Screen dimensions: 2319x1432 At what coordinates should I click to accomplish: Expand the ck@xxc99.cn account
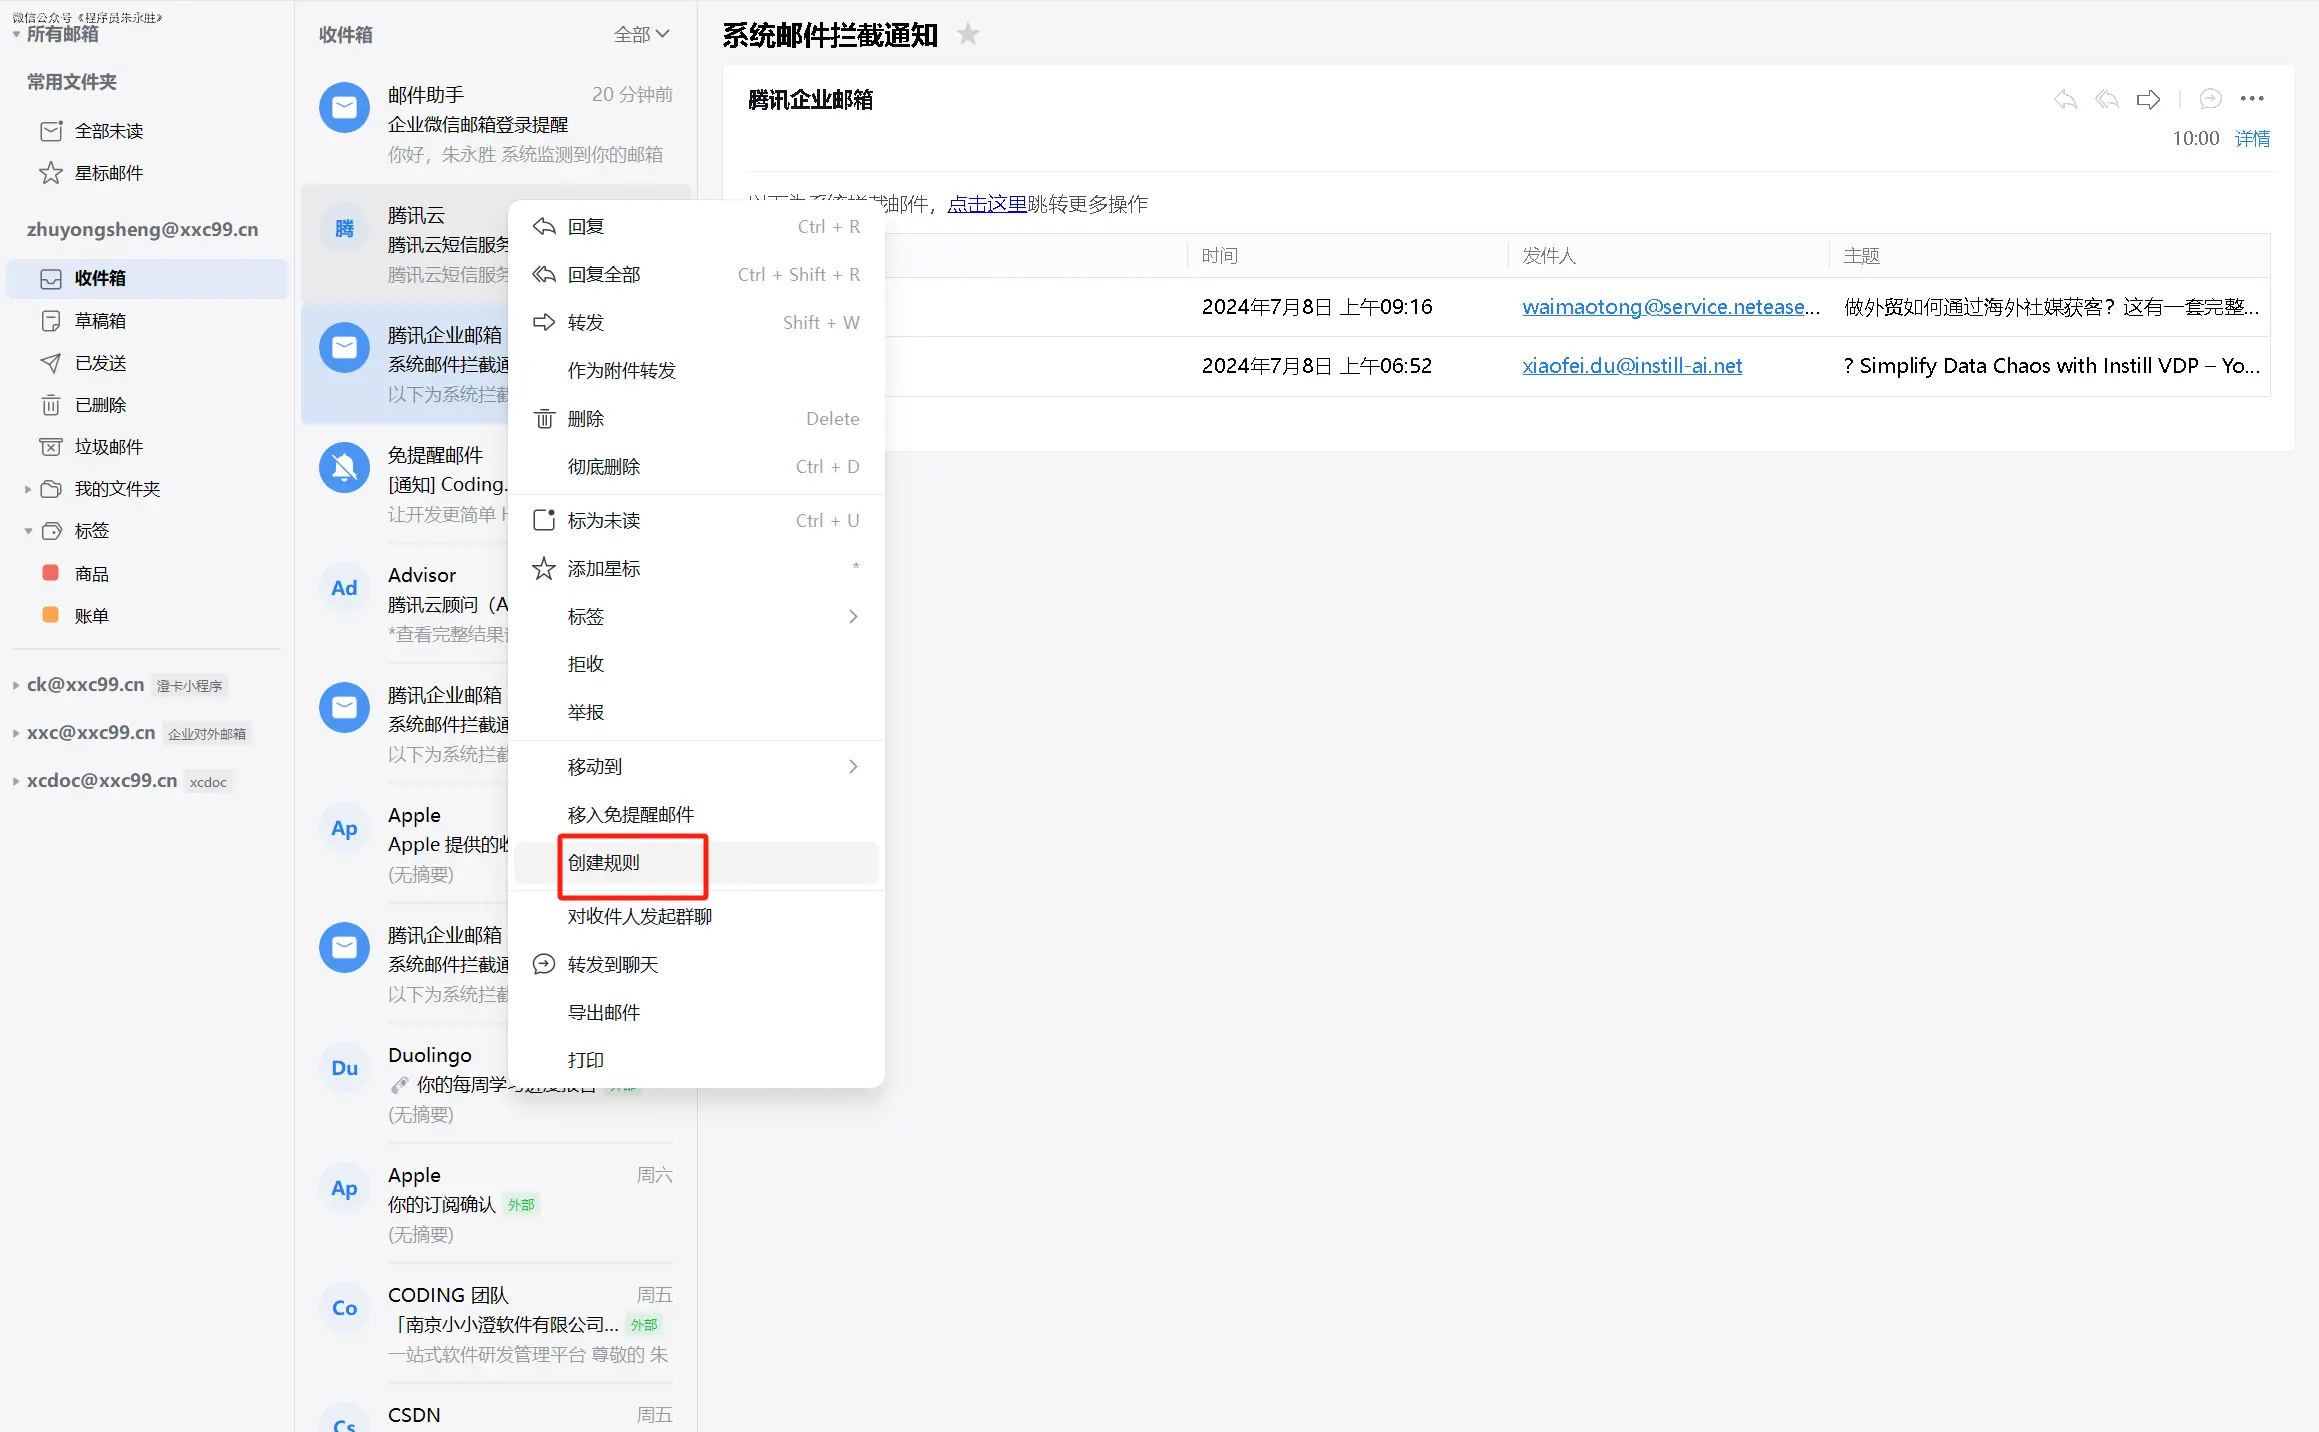click(x=16, y=685)
